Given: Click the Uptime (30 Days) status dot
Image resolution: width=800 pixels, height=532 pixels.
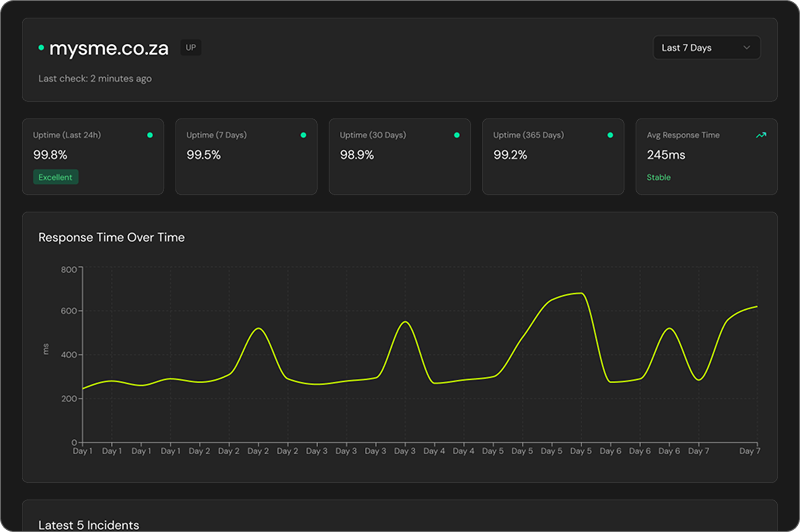Looking at the screenshot, I should click(457, 135).
